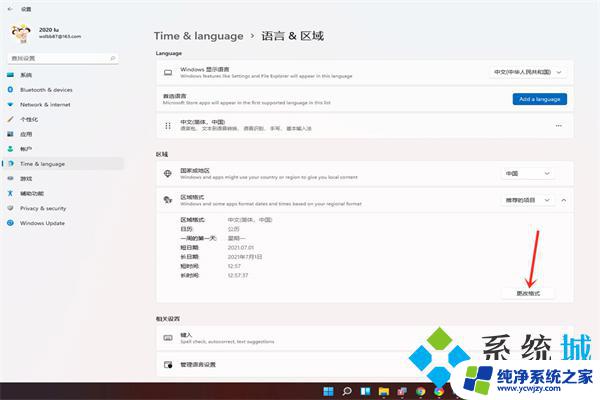
Task: Click the user profile avatar picture
Action: pyautogui.click(x=19, y=34)
